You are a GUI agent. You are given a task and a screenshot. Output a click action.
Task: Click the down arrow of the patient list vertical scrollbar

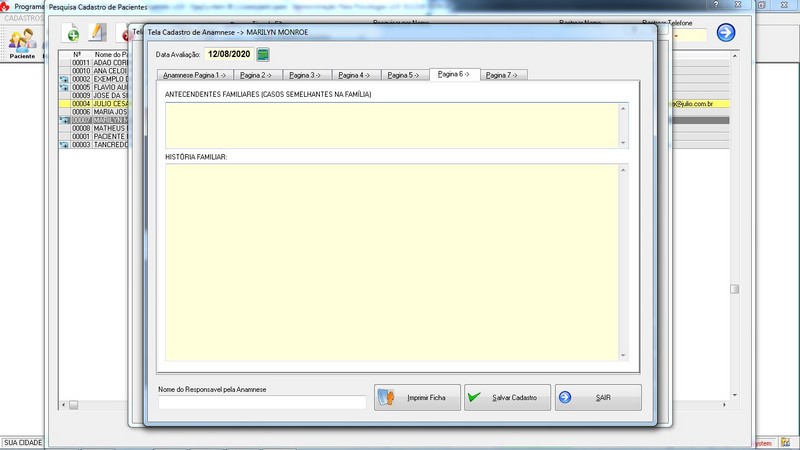point(735,395)
